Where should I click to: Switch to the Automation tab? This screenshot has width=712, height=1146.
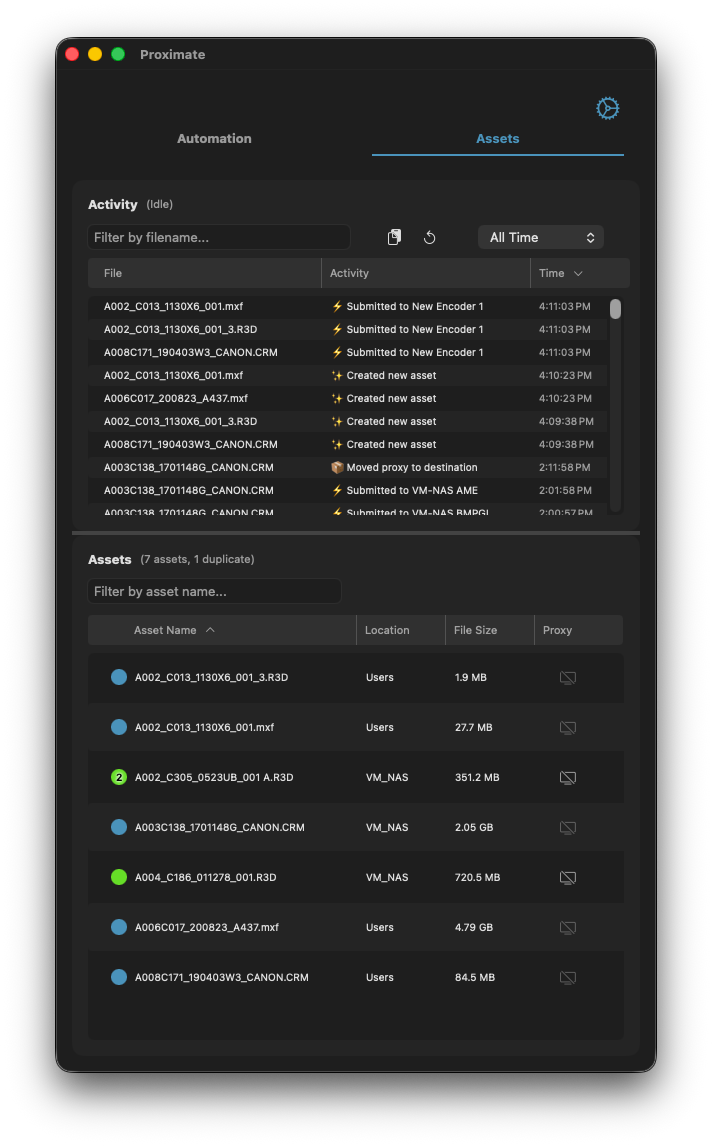tap(214, 138)
